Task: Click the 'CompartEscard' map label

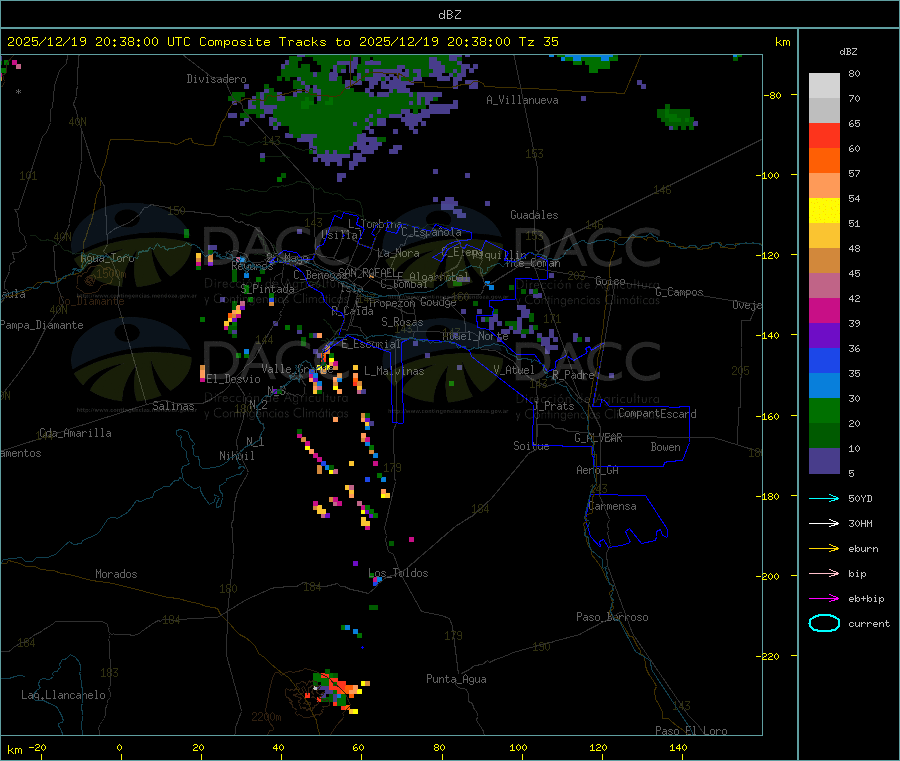Action: (657, 413)
